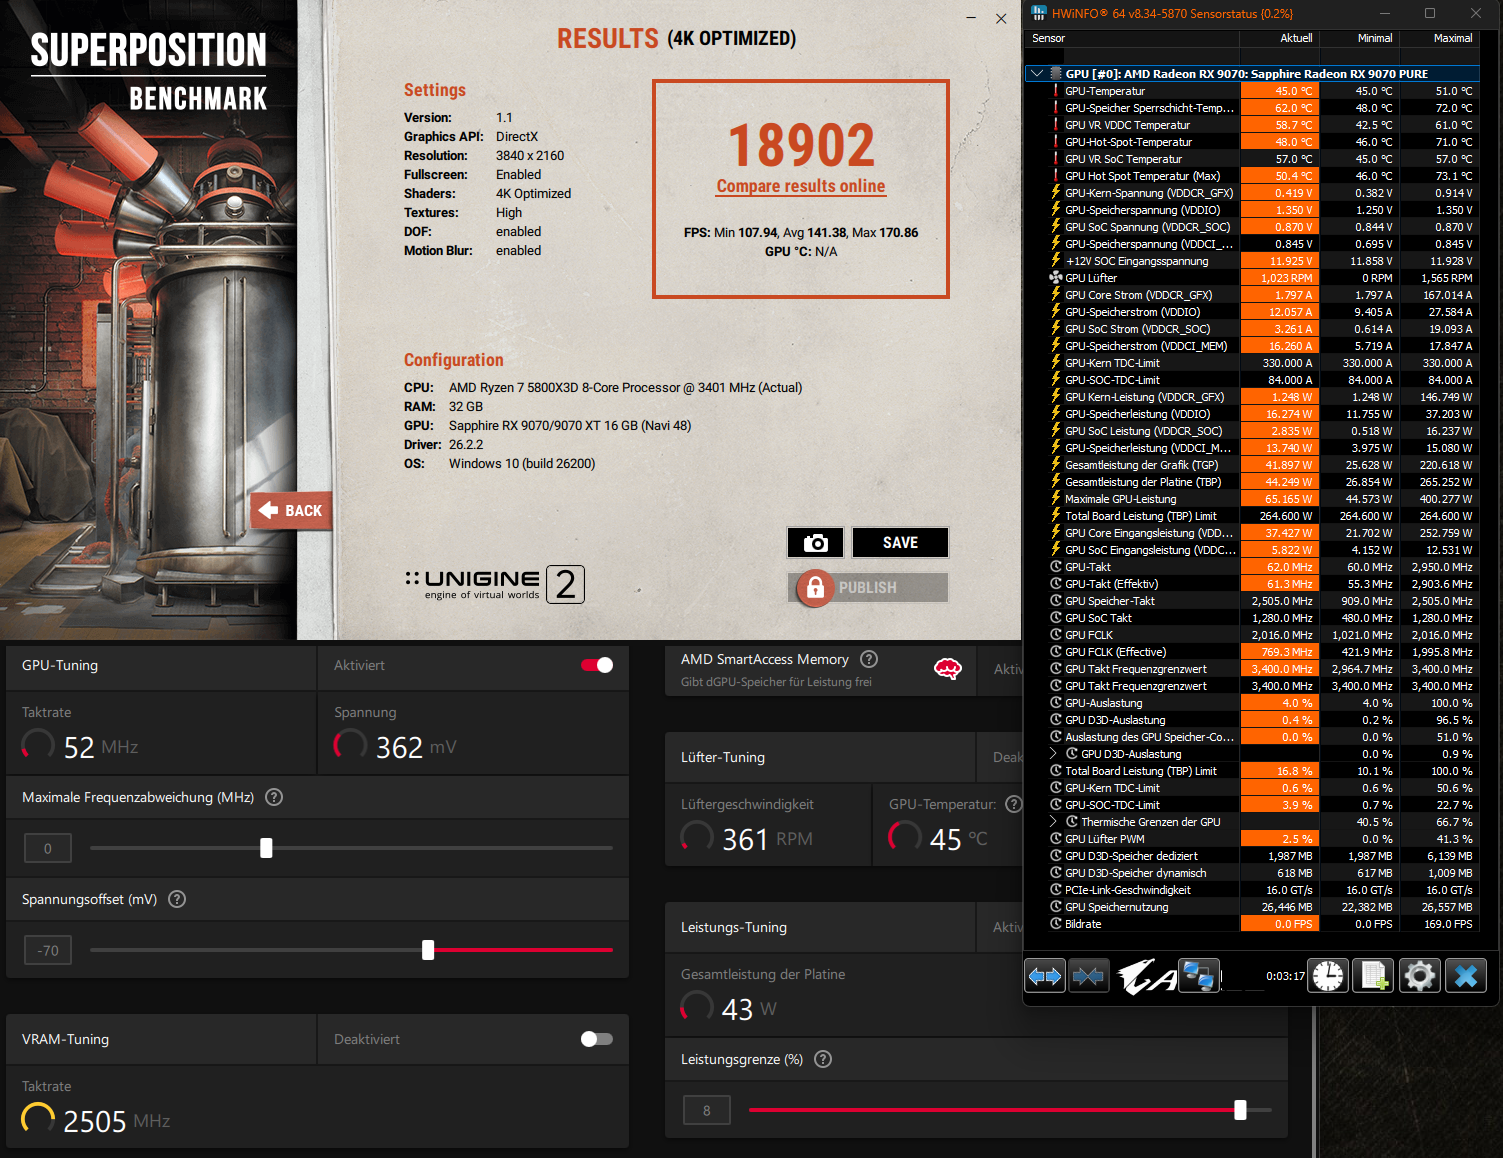1503x1158 pixels.
Task: Click the PUBLISH button label
Action: click(x=867, y=588)
